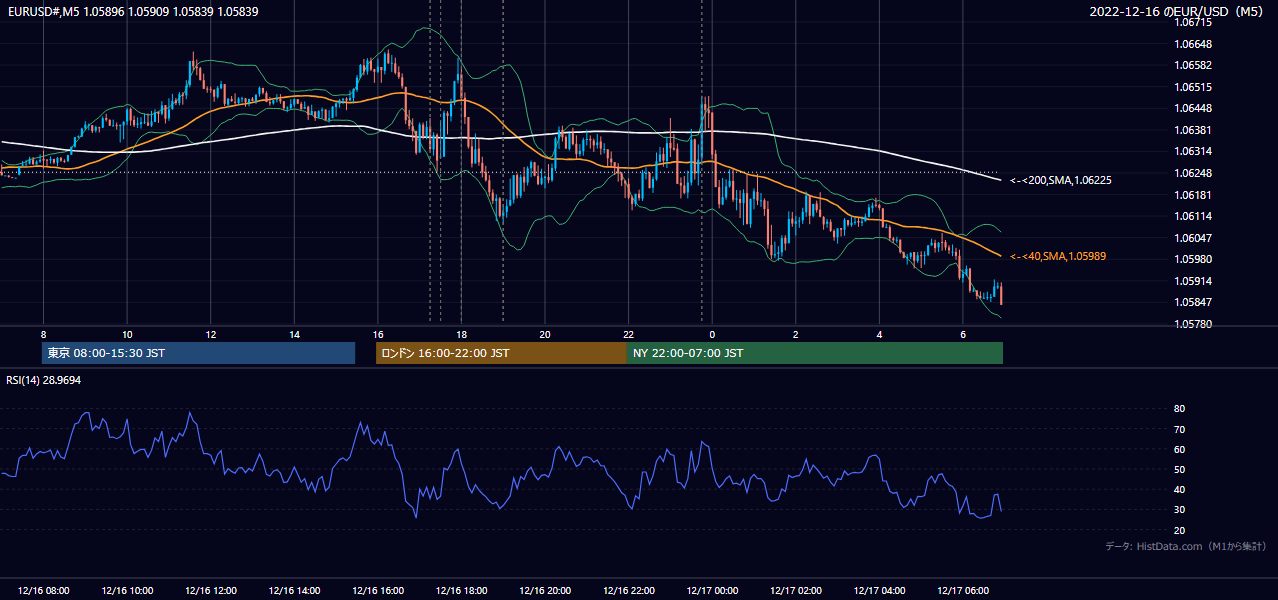1278x600 pixels.
Task: Click RSI scale value 20
Action: pos(1180,530)
